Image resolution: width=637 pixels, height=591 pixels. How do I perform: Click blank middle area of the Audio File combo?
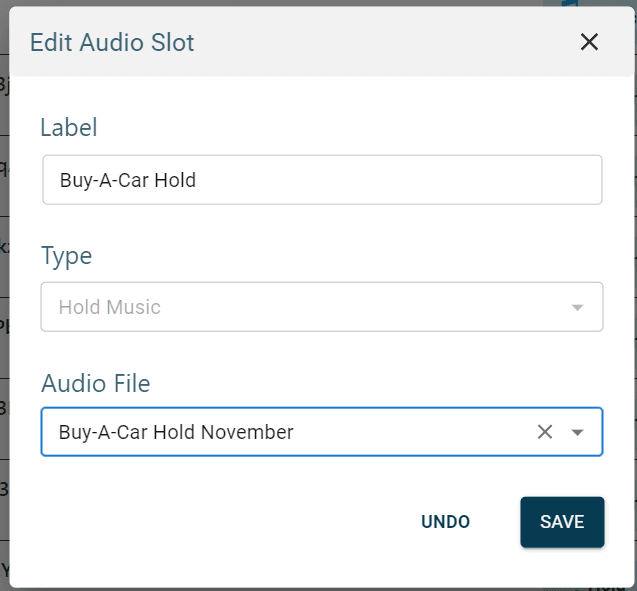click(410, 432)
